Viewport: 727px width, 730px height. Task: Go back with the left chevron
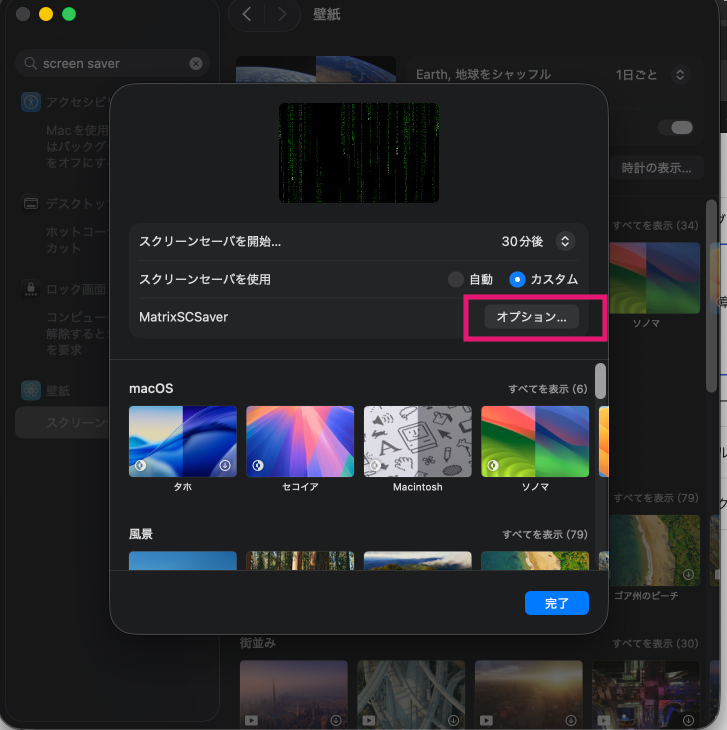pyautogui.click(x=247, y=14)
